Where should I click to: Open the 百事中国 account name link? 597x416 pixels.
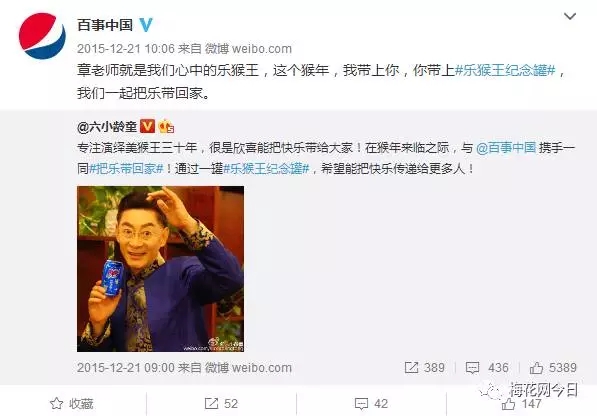tap(105, 25)
